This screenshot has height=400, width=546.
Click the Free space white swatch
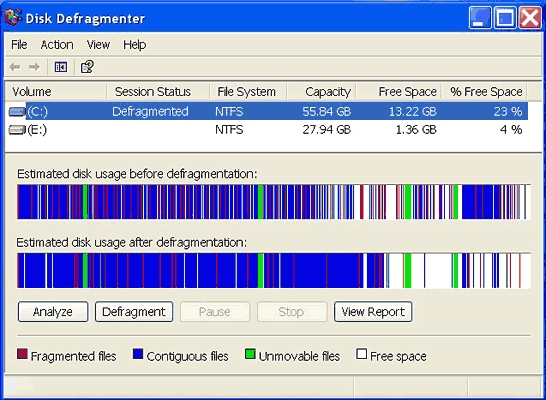point(362,354)
